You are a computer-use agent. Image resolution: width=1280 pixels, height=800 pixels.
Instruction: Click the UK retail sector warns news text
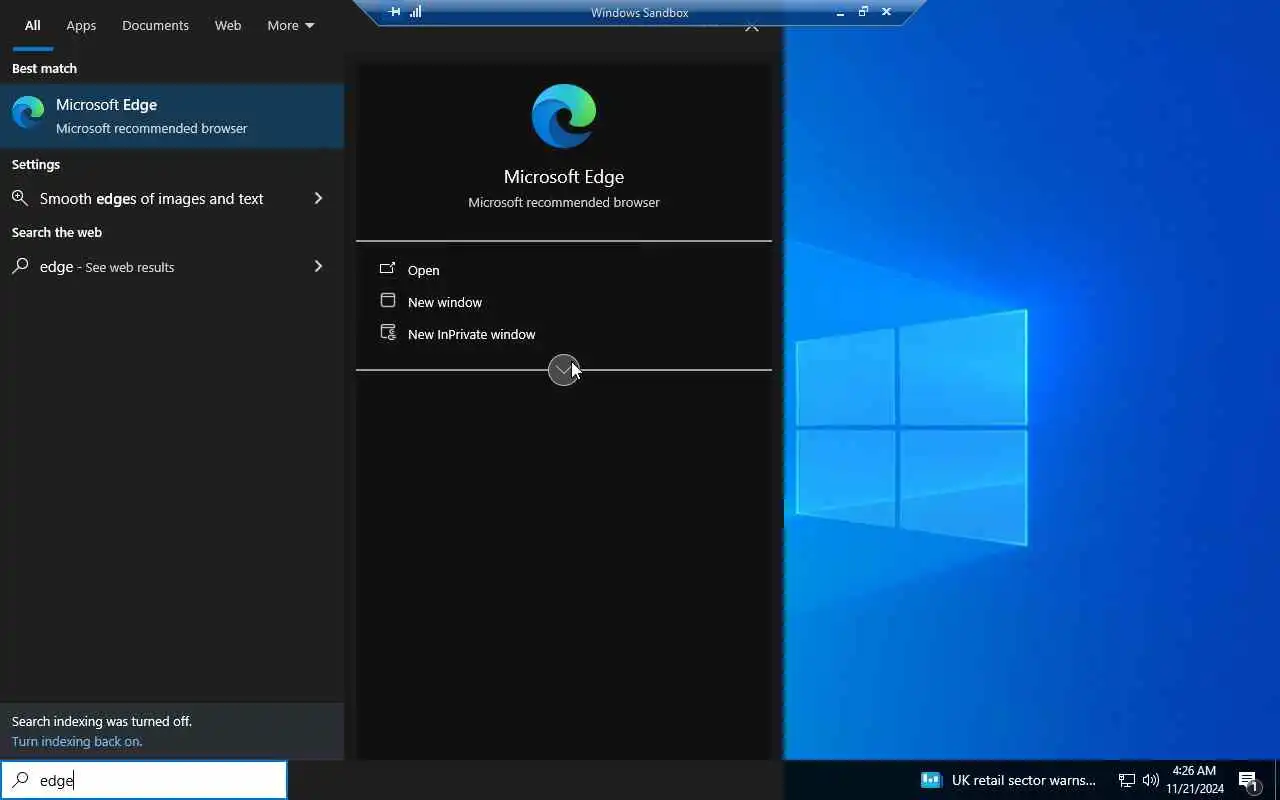pos(1023,780)
